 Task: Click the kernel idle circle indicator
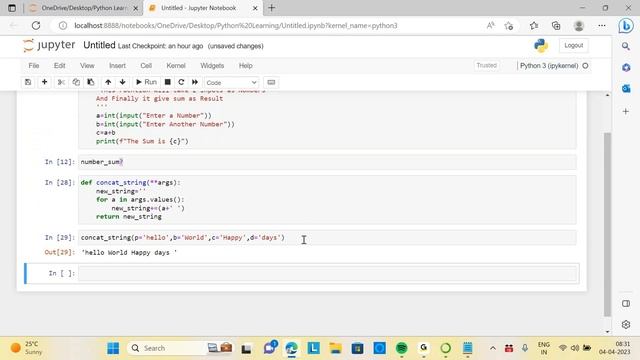coord(585,66)
